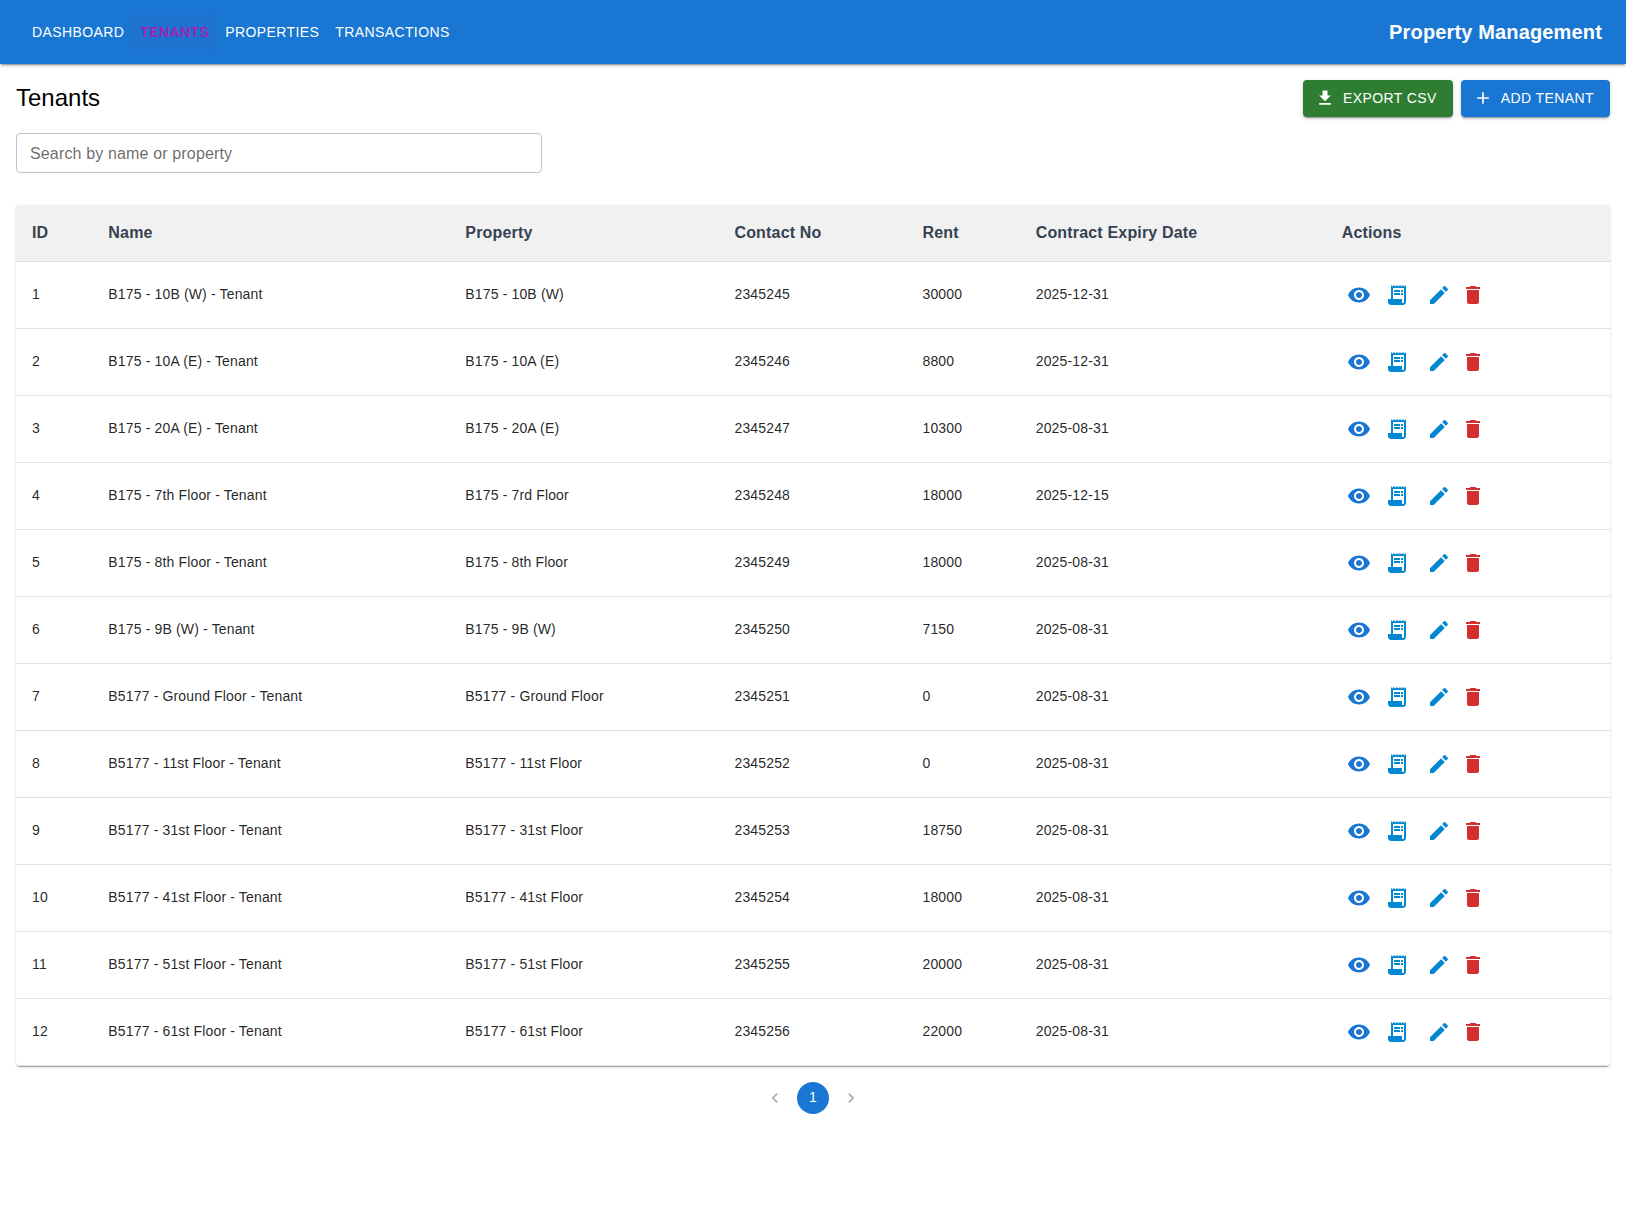Switch to the TRANSACTIONS section
The height and width of the screenshot is (1223, 1626).
pos(392,31)
